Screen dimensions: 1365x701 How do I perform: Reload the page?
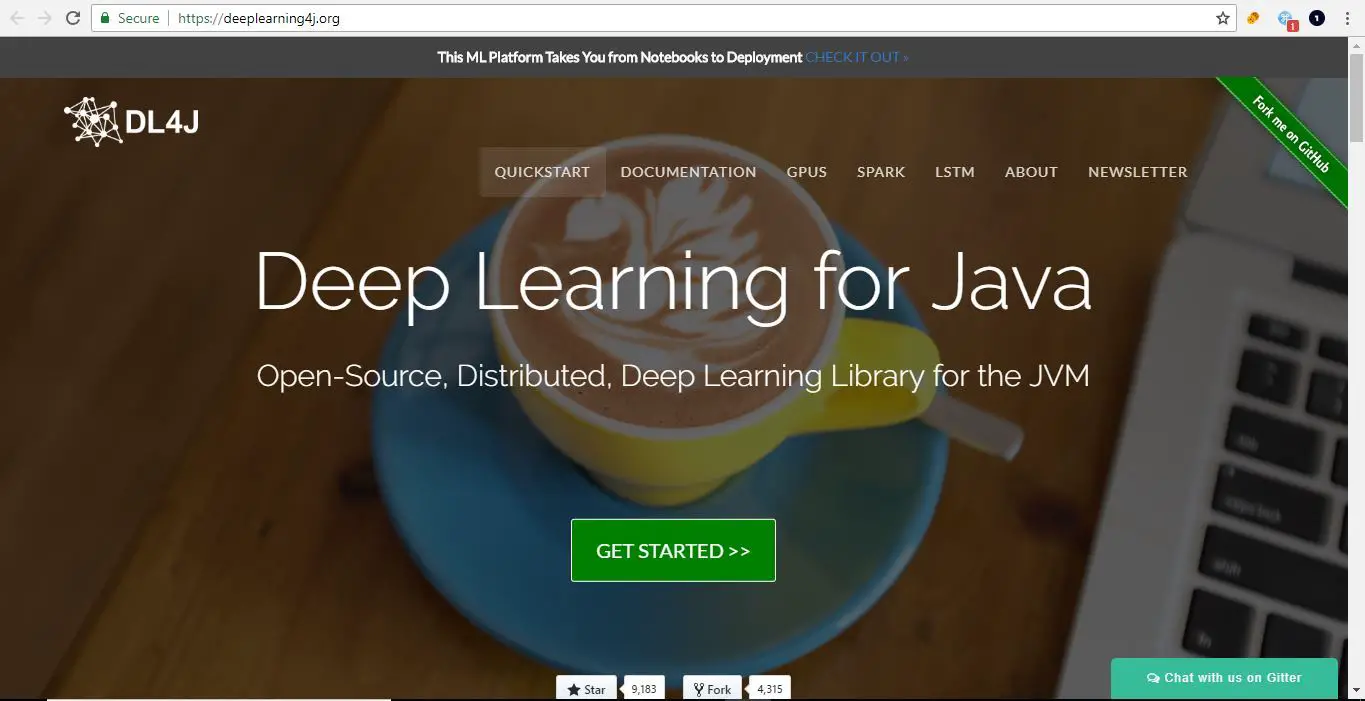coord(72,18)
